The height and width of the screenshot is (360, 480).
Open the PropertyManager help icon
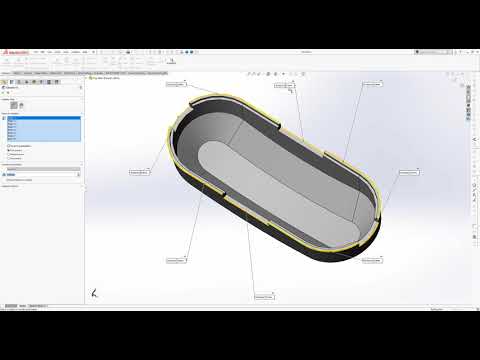click(x=81, y=87)
